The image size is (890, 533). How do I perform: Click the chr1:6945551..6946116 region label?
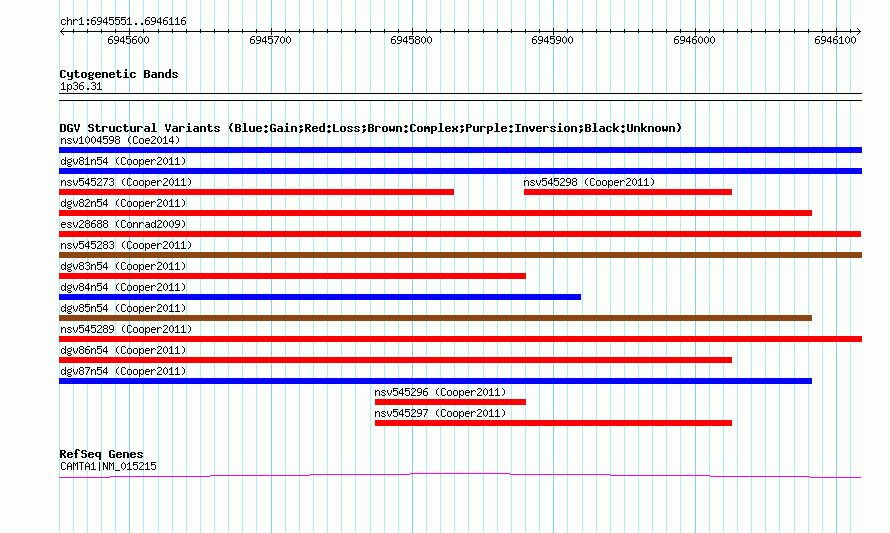point(123,22)
